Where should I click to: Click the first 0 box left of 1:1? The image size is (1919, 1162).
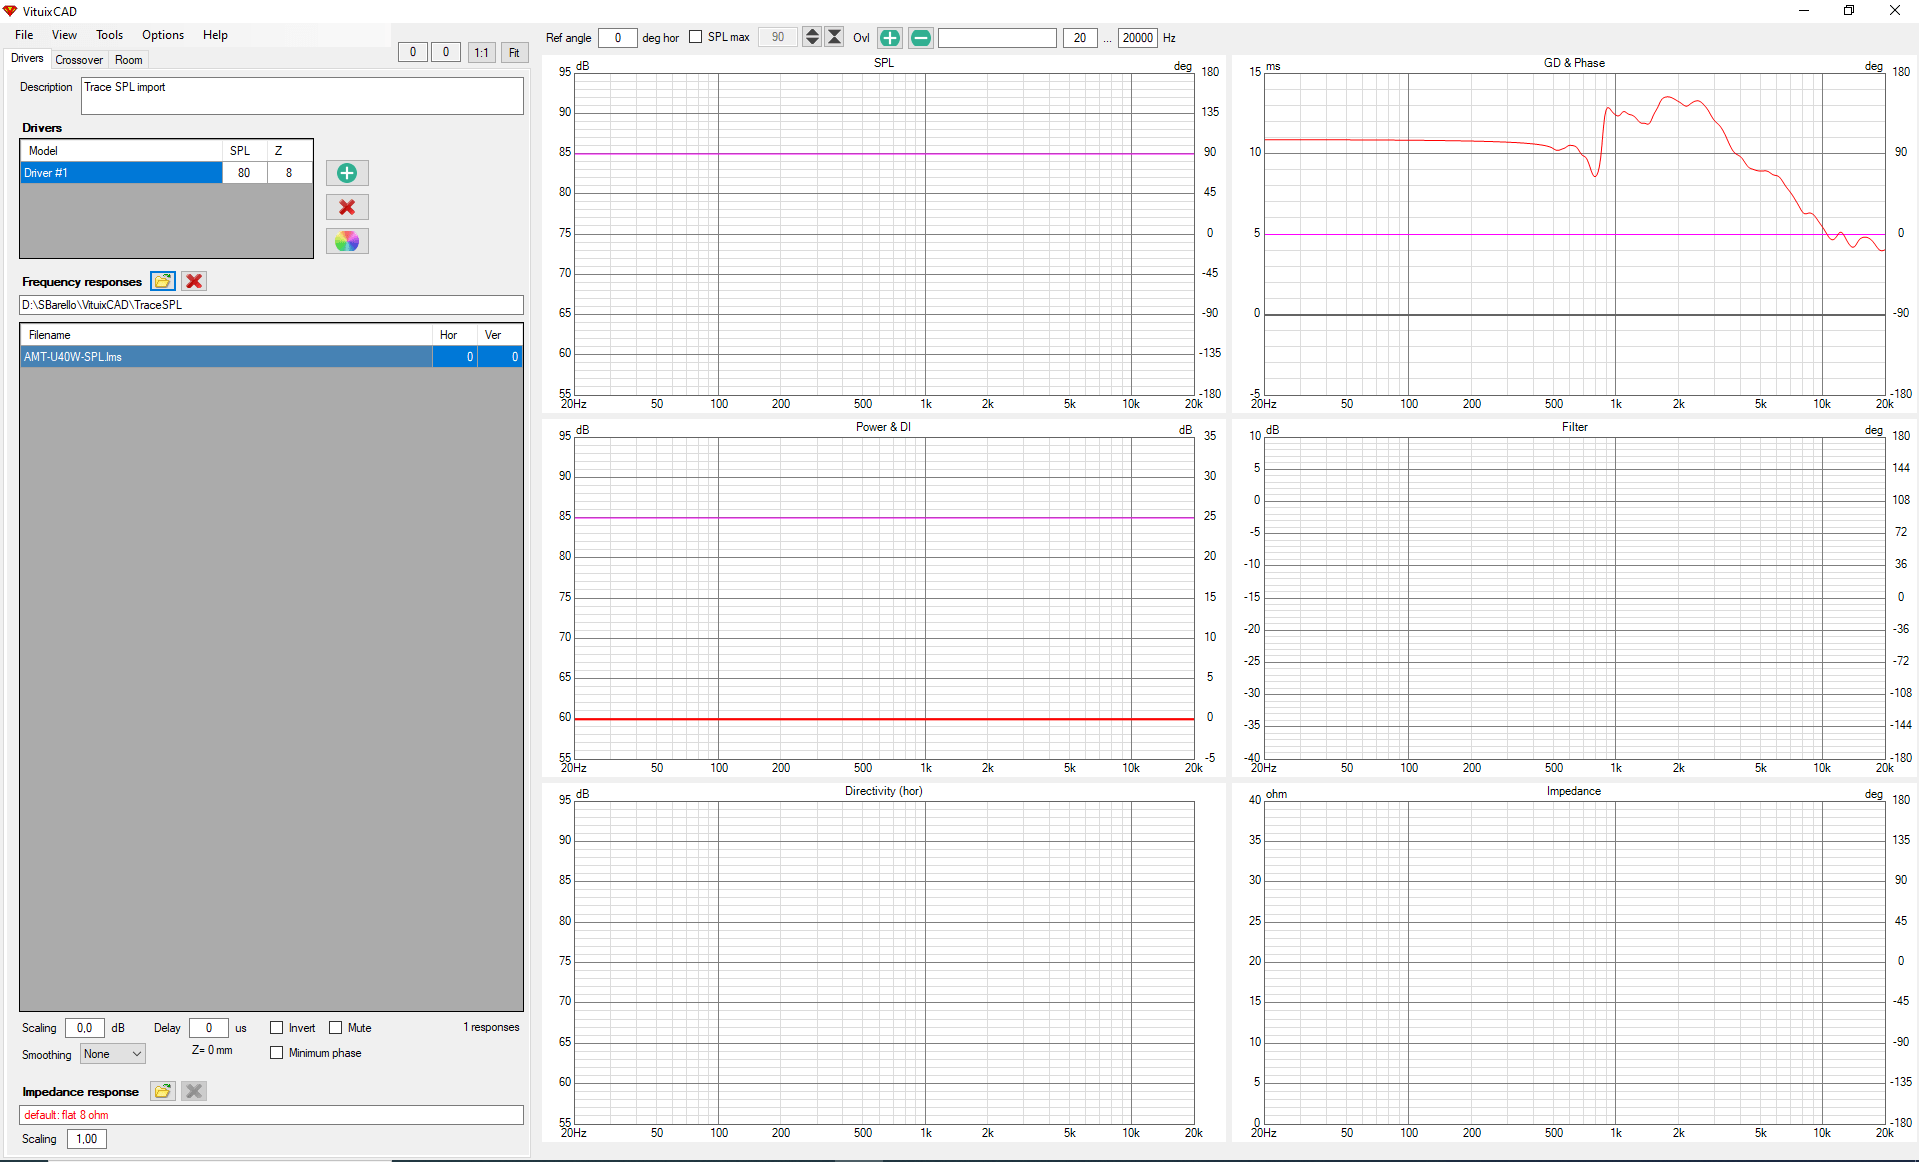pyautogui.click(x=413, y=52)
